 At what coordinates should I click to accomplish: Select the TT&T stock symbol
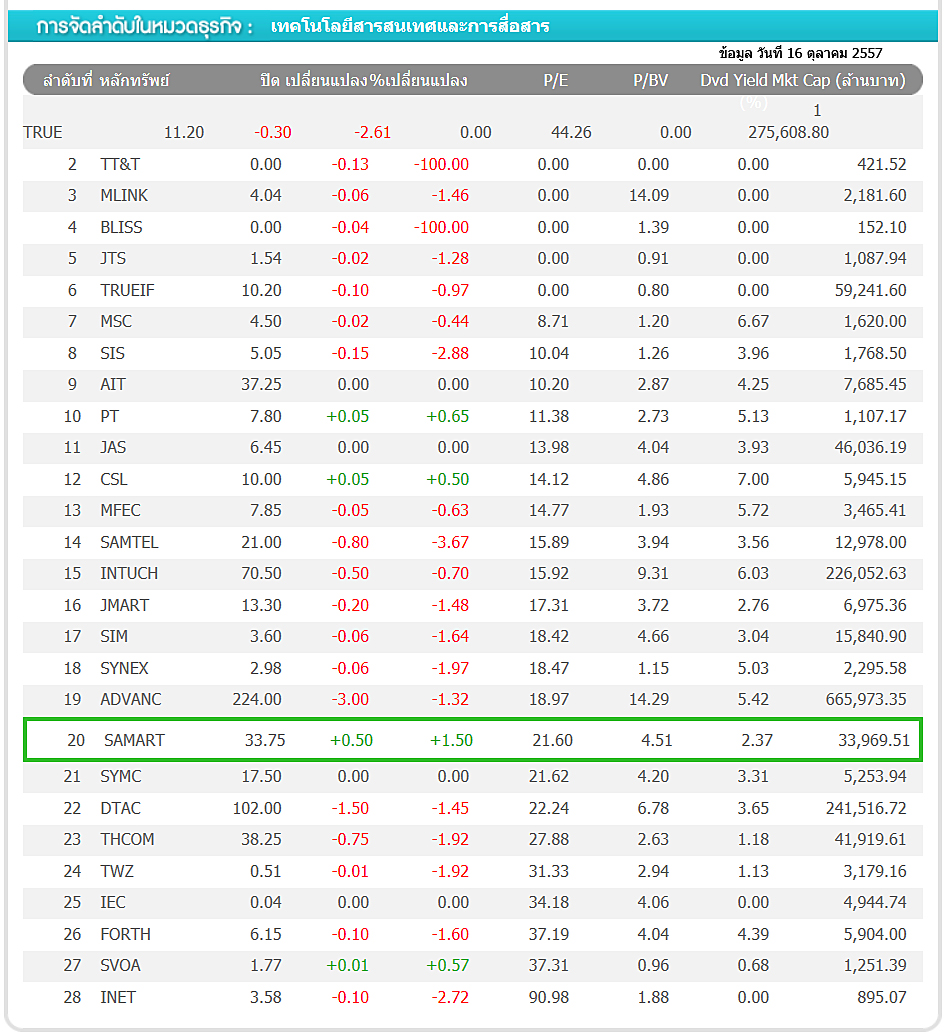coord(120,165)
